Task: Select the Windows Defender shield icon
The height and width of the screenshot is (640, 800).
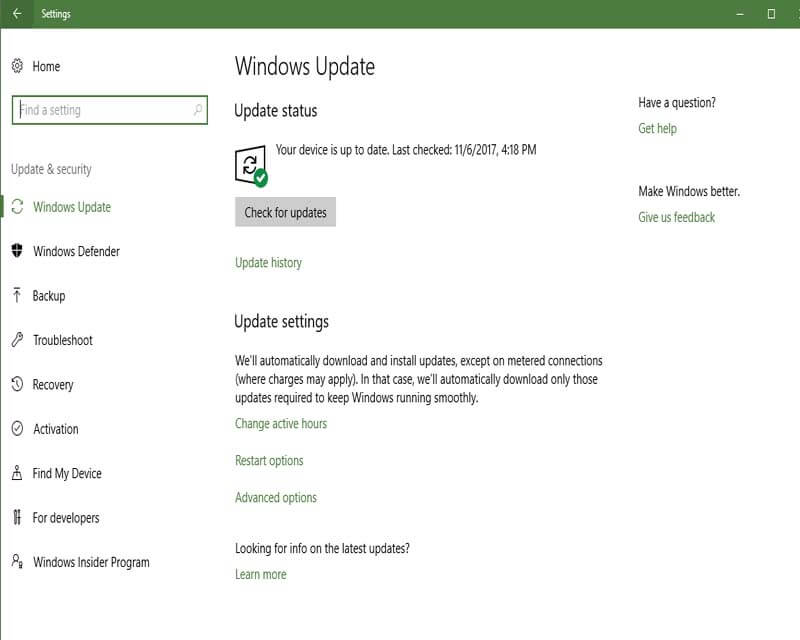Action: 16,251
